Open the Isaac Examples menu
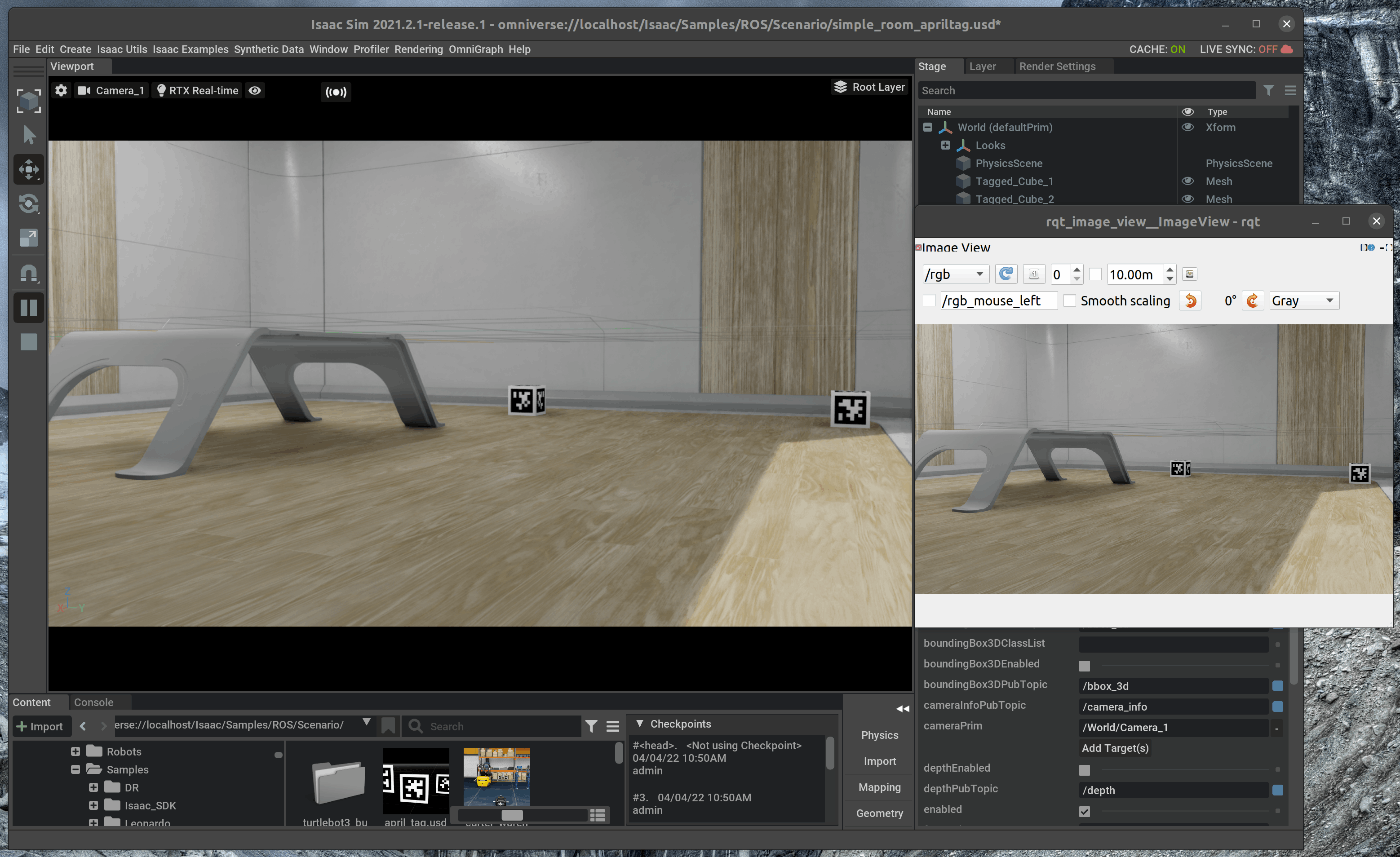Screen dimensions: 1400x857 pos(191,49)
